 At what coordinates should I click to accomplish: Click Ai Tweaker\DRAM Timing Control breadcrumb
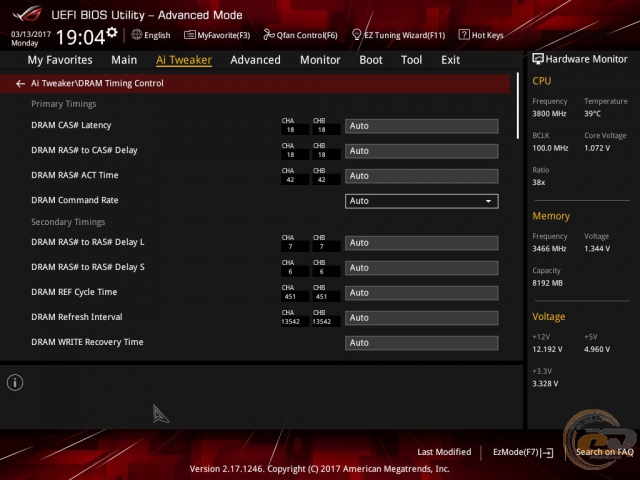coord(97,83)
